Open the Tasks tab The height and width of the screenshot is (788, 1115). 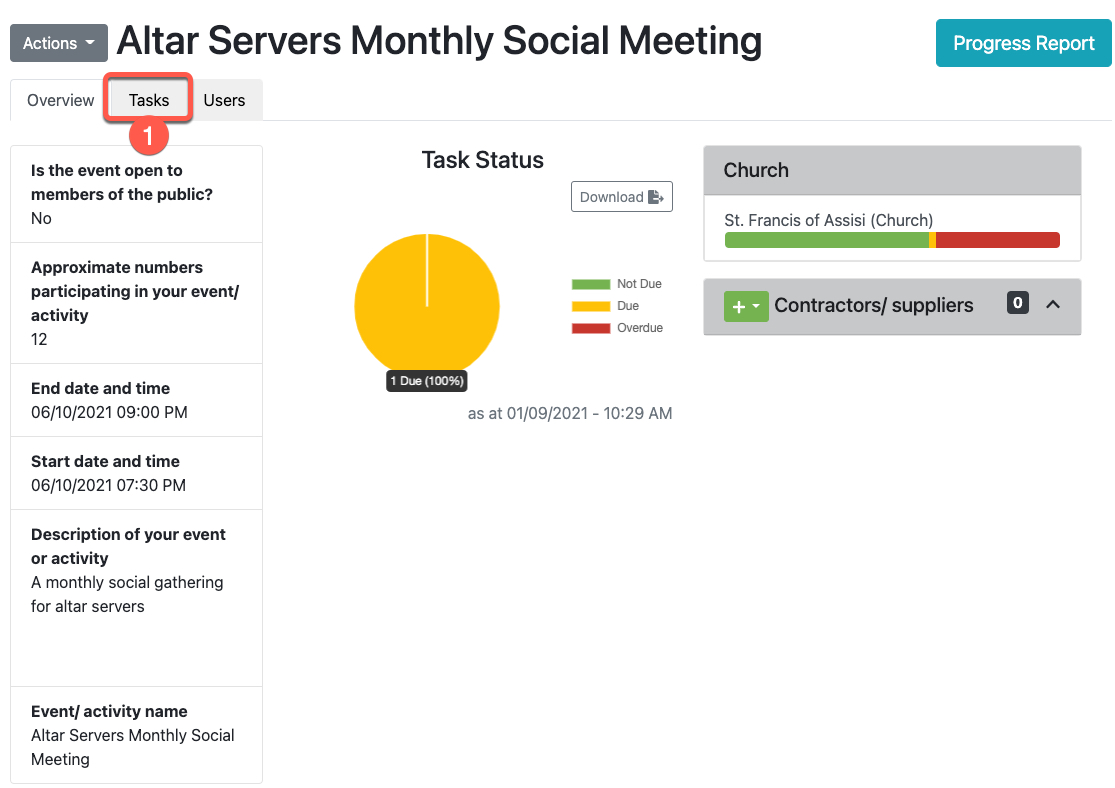pyautogui.click(x=149, y=100)
